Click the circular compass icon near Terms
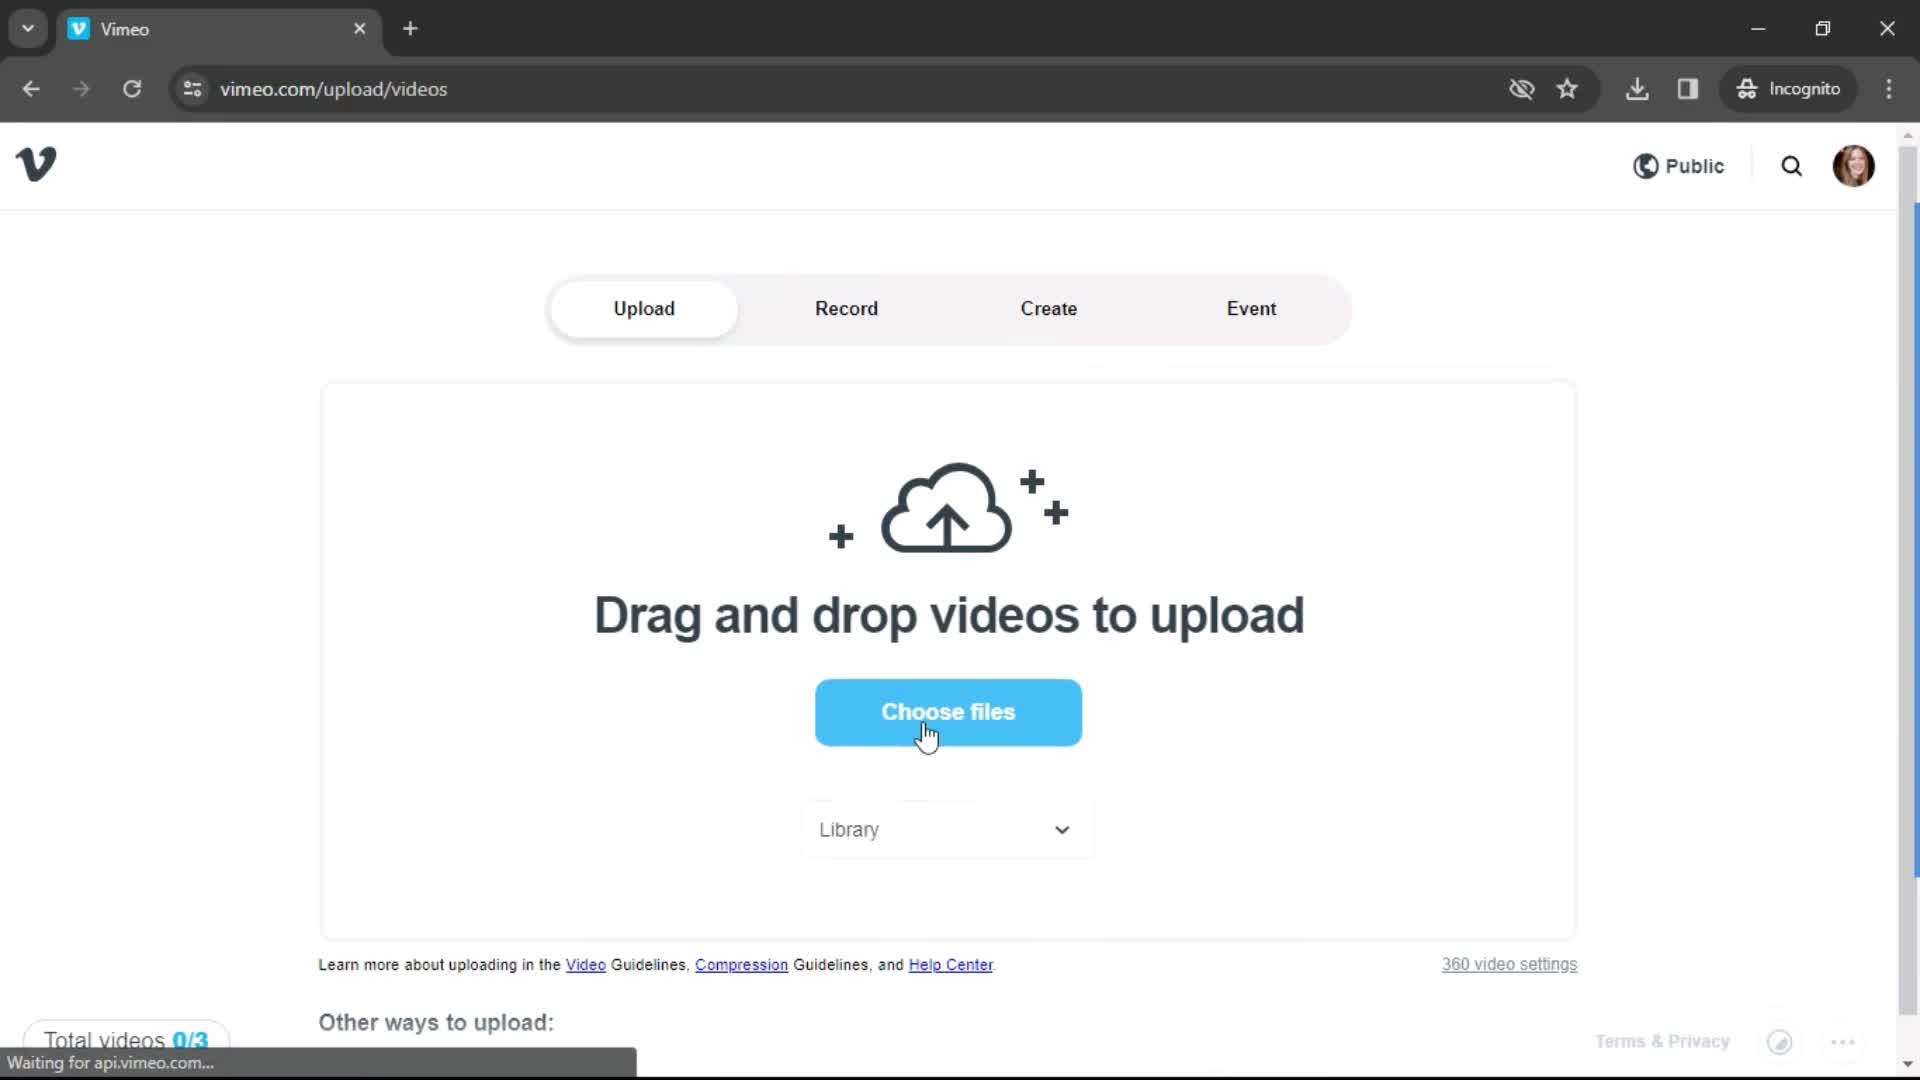Screen dimensions: 1920x1080 [x=1779, y=1042]
